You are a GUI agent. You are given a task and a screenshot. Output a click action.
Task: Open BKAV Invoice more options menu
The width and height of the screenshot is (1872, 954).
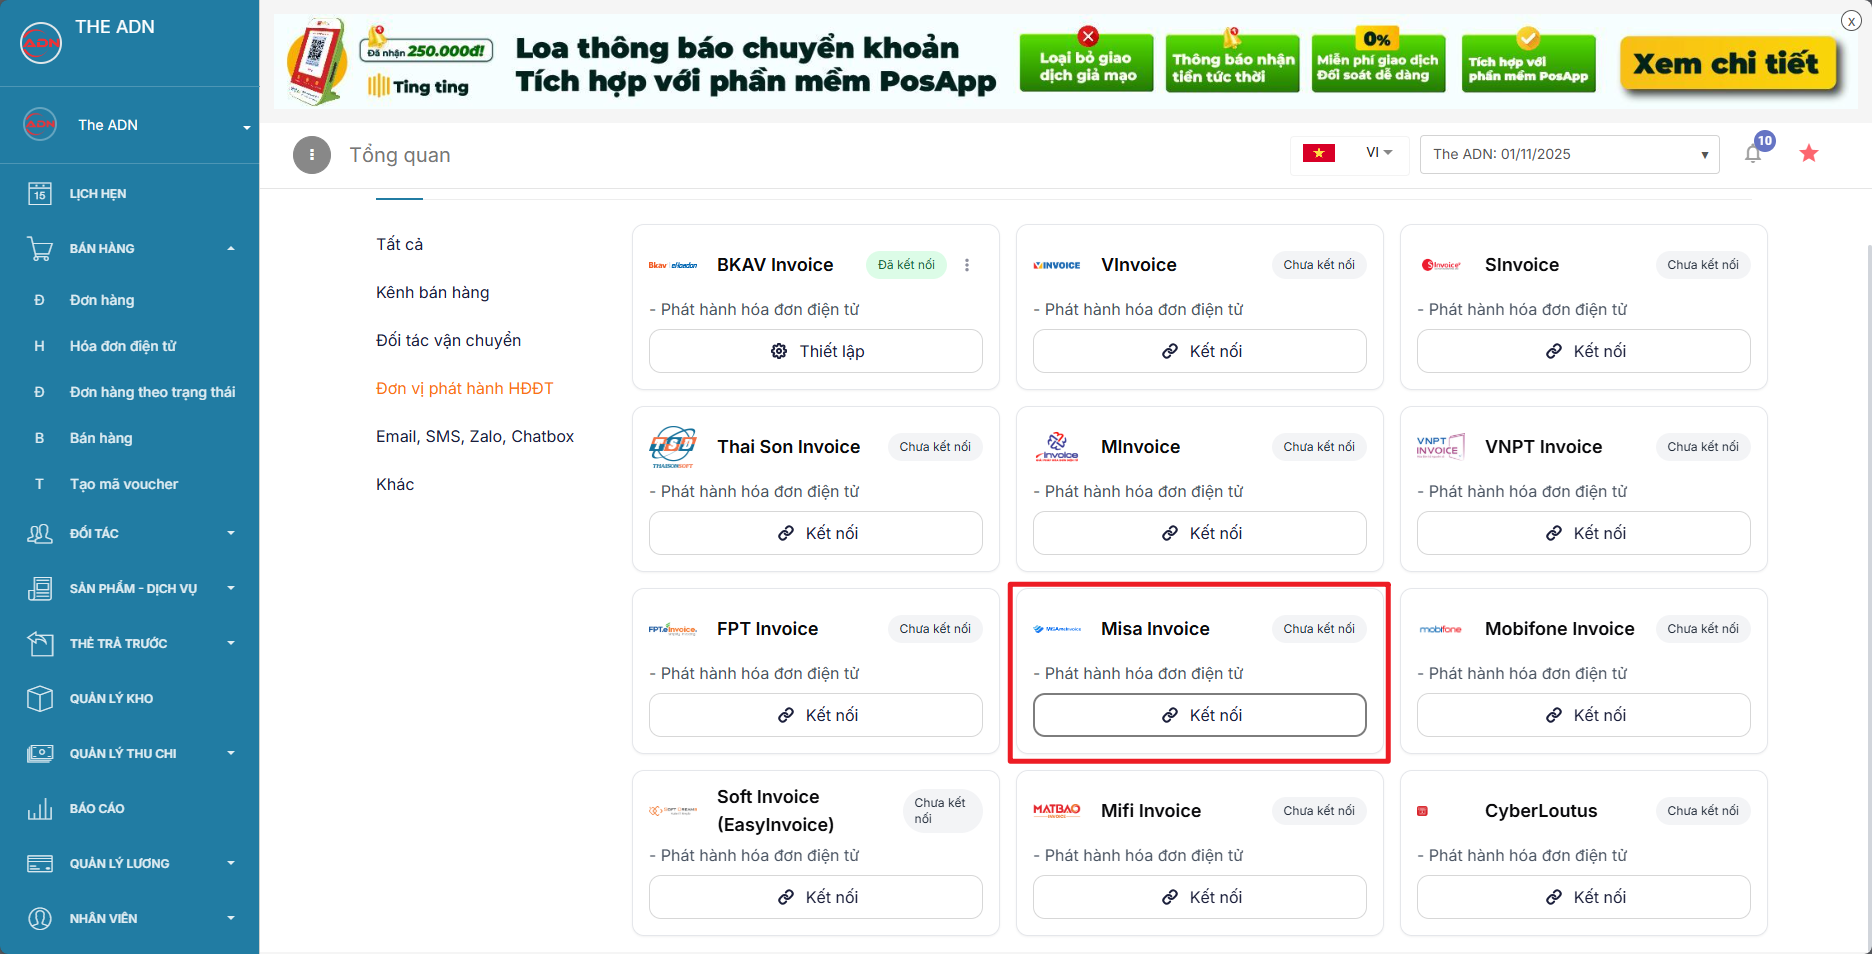[967, 265]
